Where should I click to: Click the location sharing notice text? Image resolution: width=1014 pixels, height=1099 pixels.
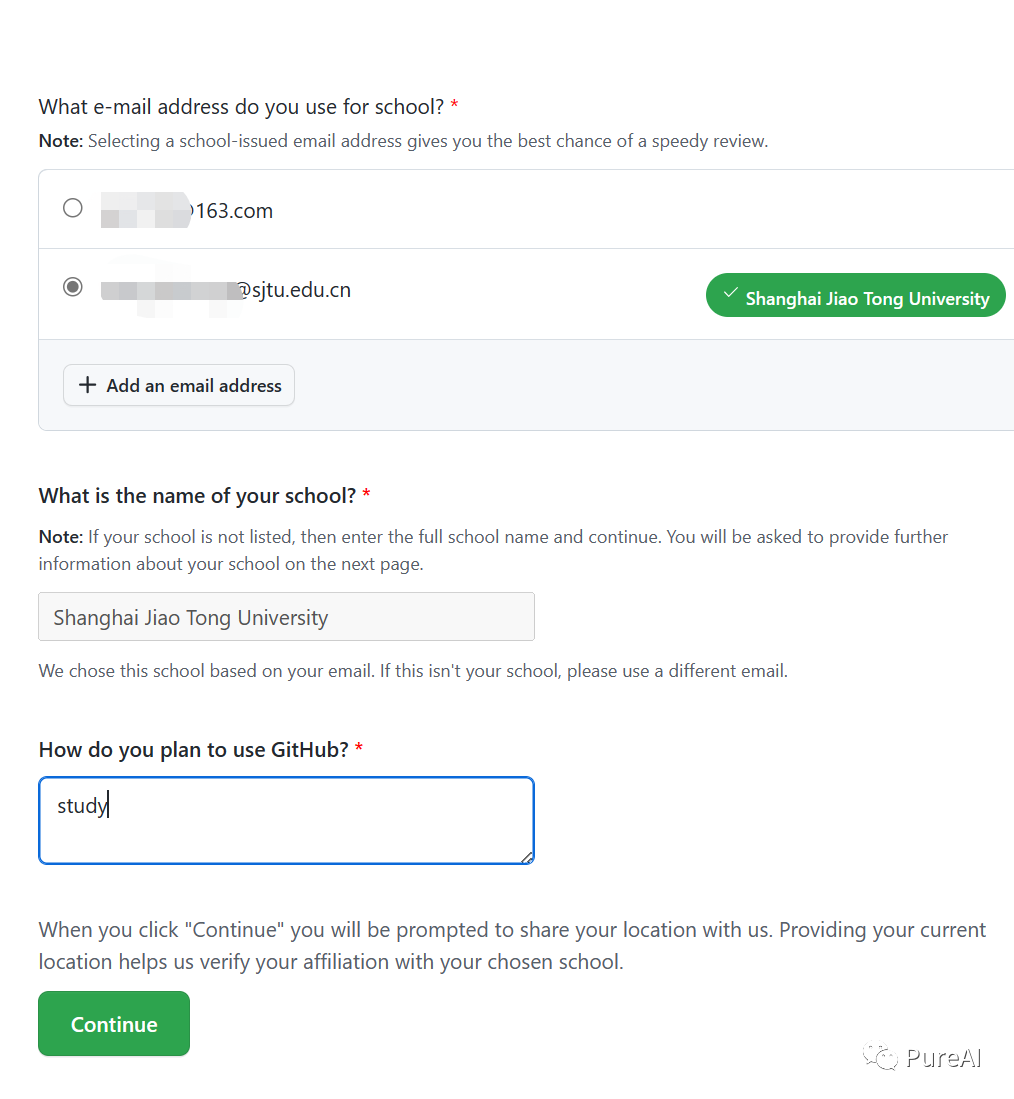click(510, 944)
